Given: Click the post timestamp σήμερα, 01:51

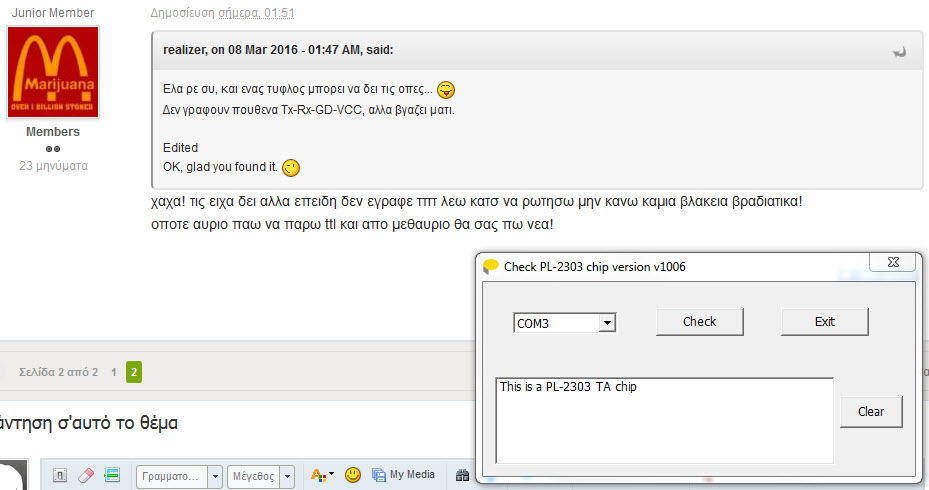Looking at the screenshot, I should [256, 12].
